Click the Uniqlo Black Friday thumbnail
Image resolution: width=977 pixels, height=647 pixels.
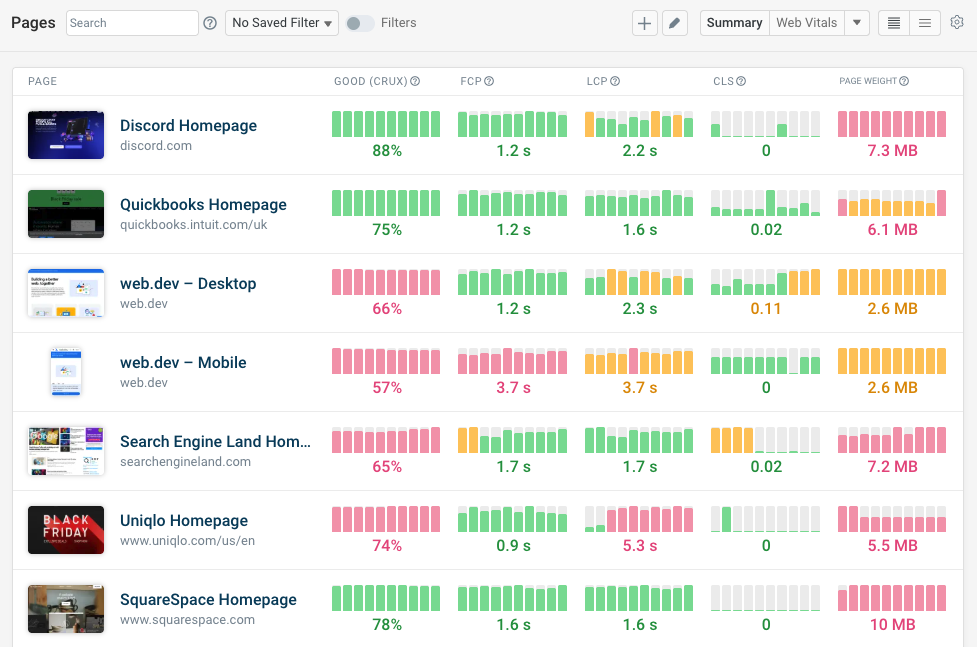click(x=65, y=528)
